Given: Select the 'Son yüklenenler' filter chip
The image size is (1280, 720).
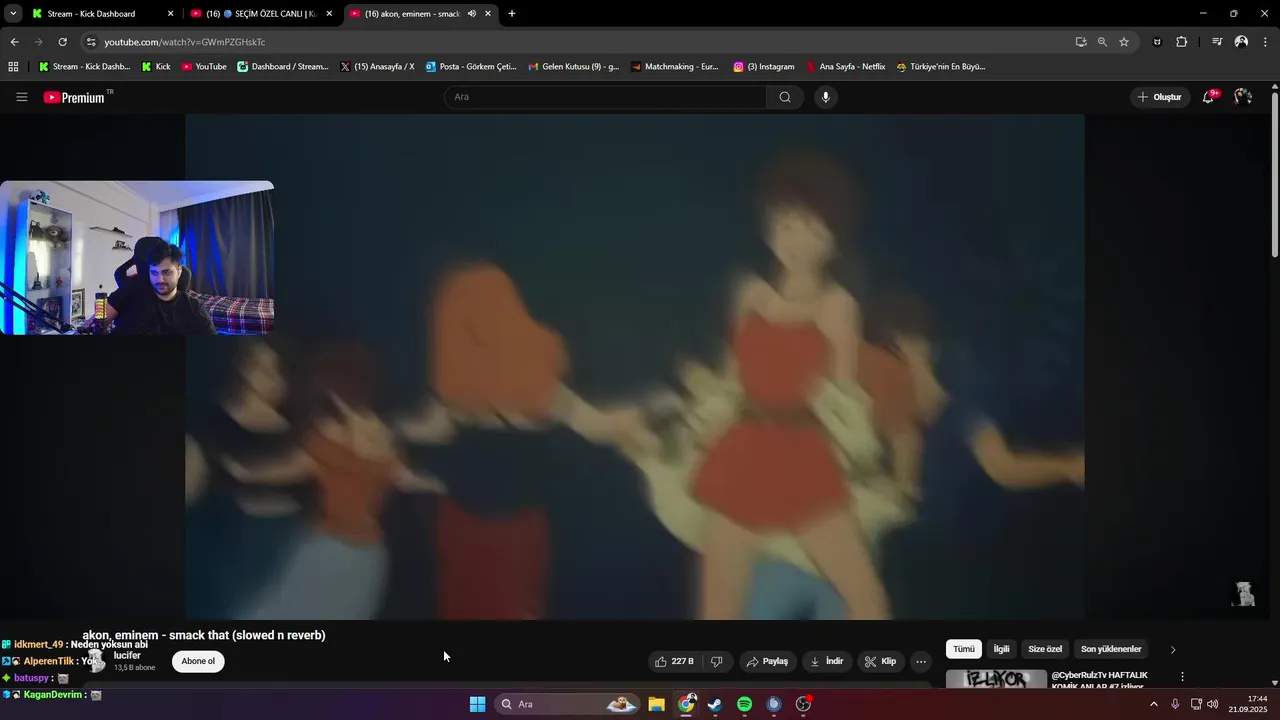Looking at the screenshot, I should (1111, 649).
